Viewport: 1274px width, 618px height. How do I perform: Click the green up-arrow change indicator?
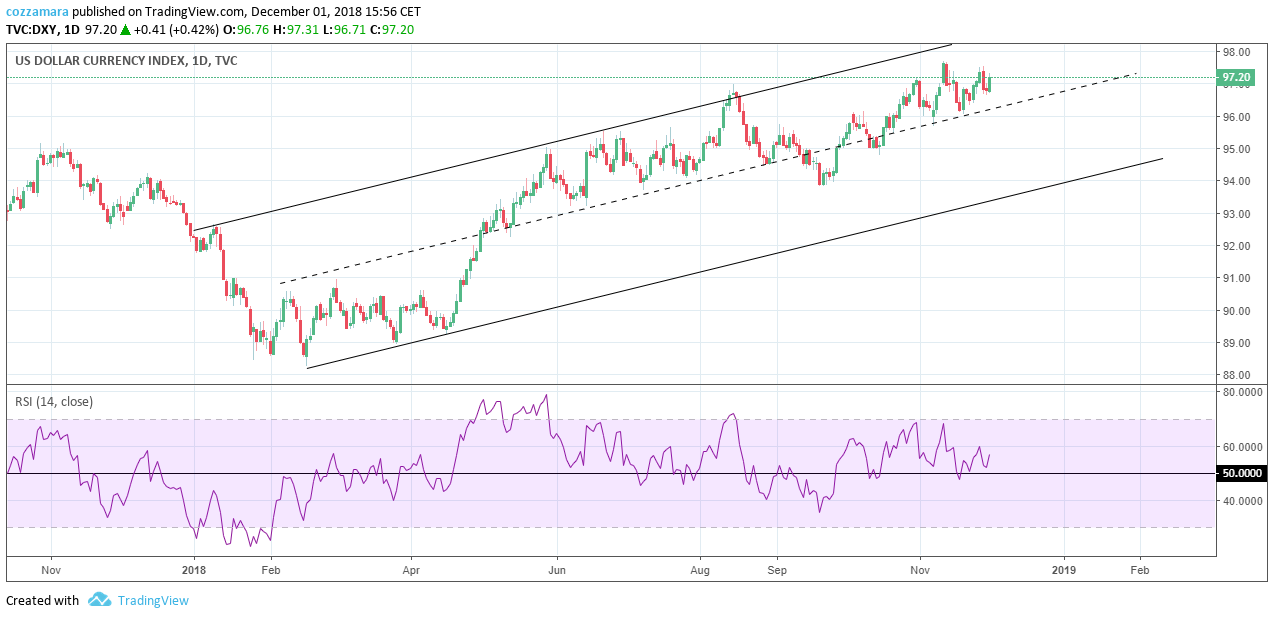pyautogui.click(x=125, y=29)
